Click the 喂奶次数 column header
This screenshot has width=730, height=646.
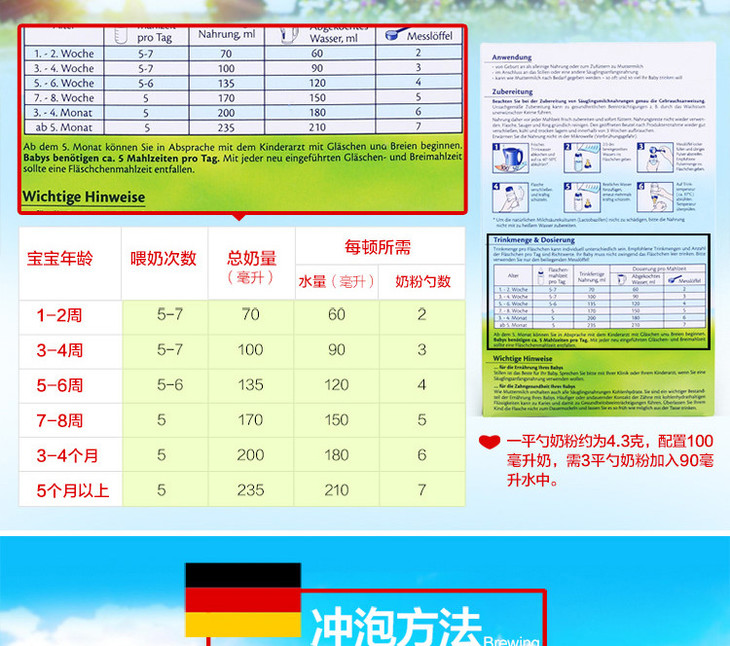click(164, 259)
